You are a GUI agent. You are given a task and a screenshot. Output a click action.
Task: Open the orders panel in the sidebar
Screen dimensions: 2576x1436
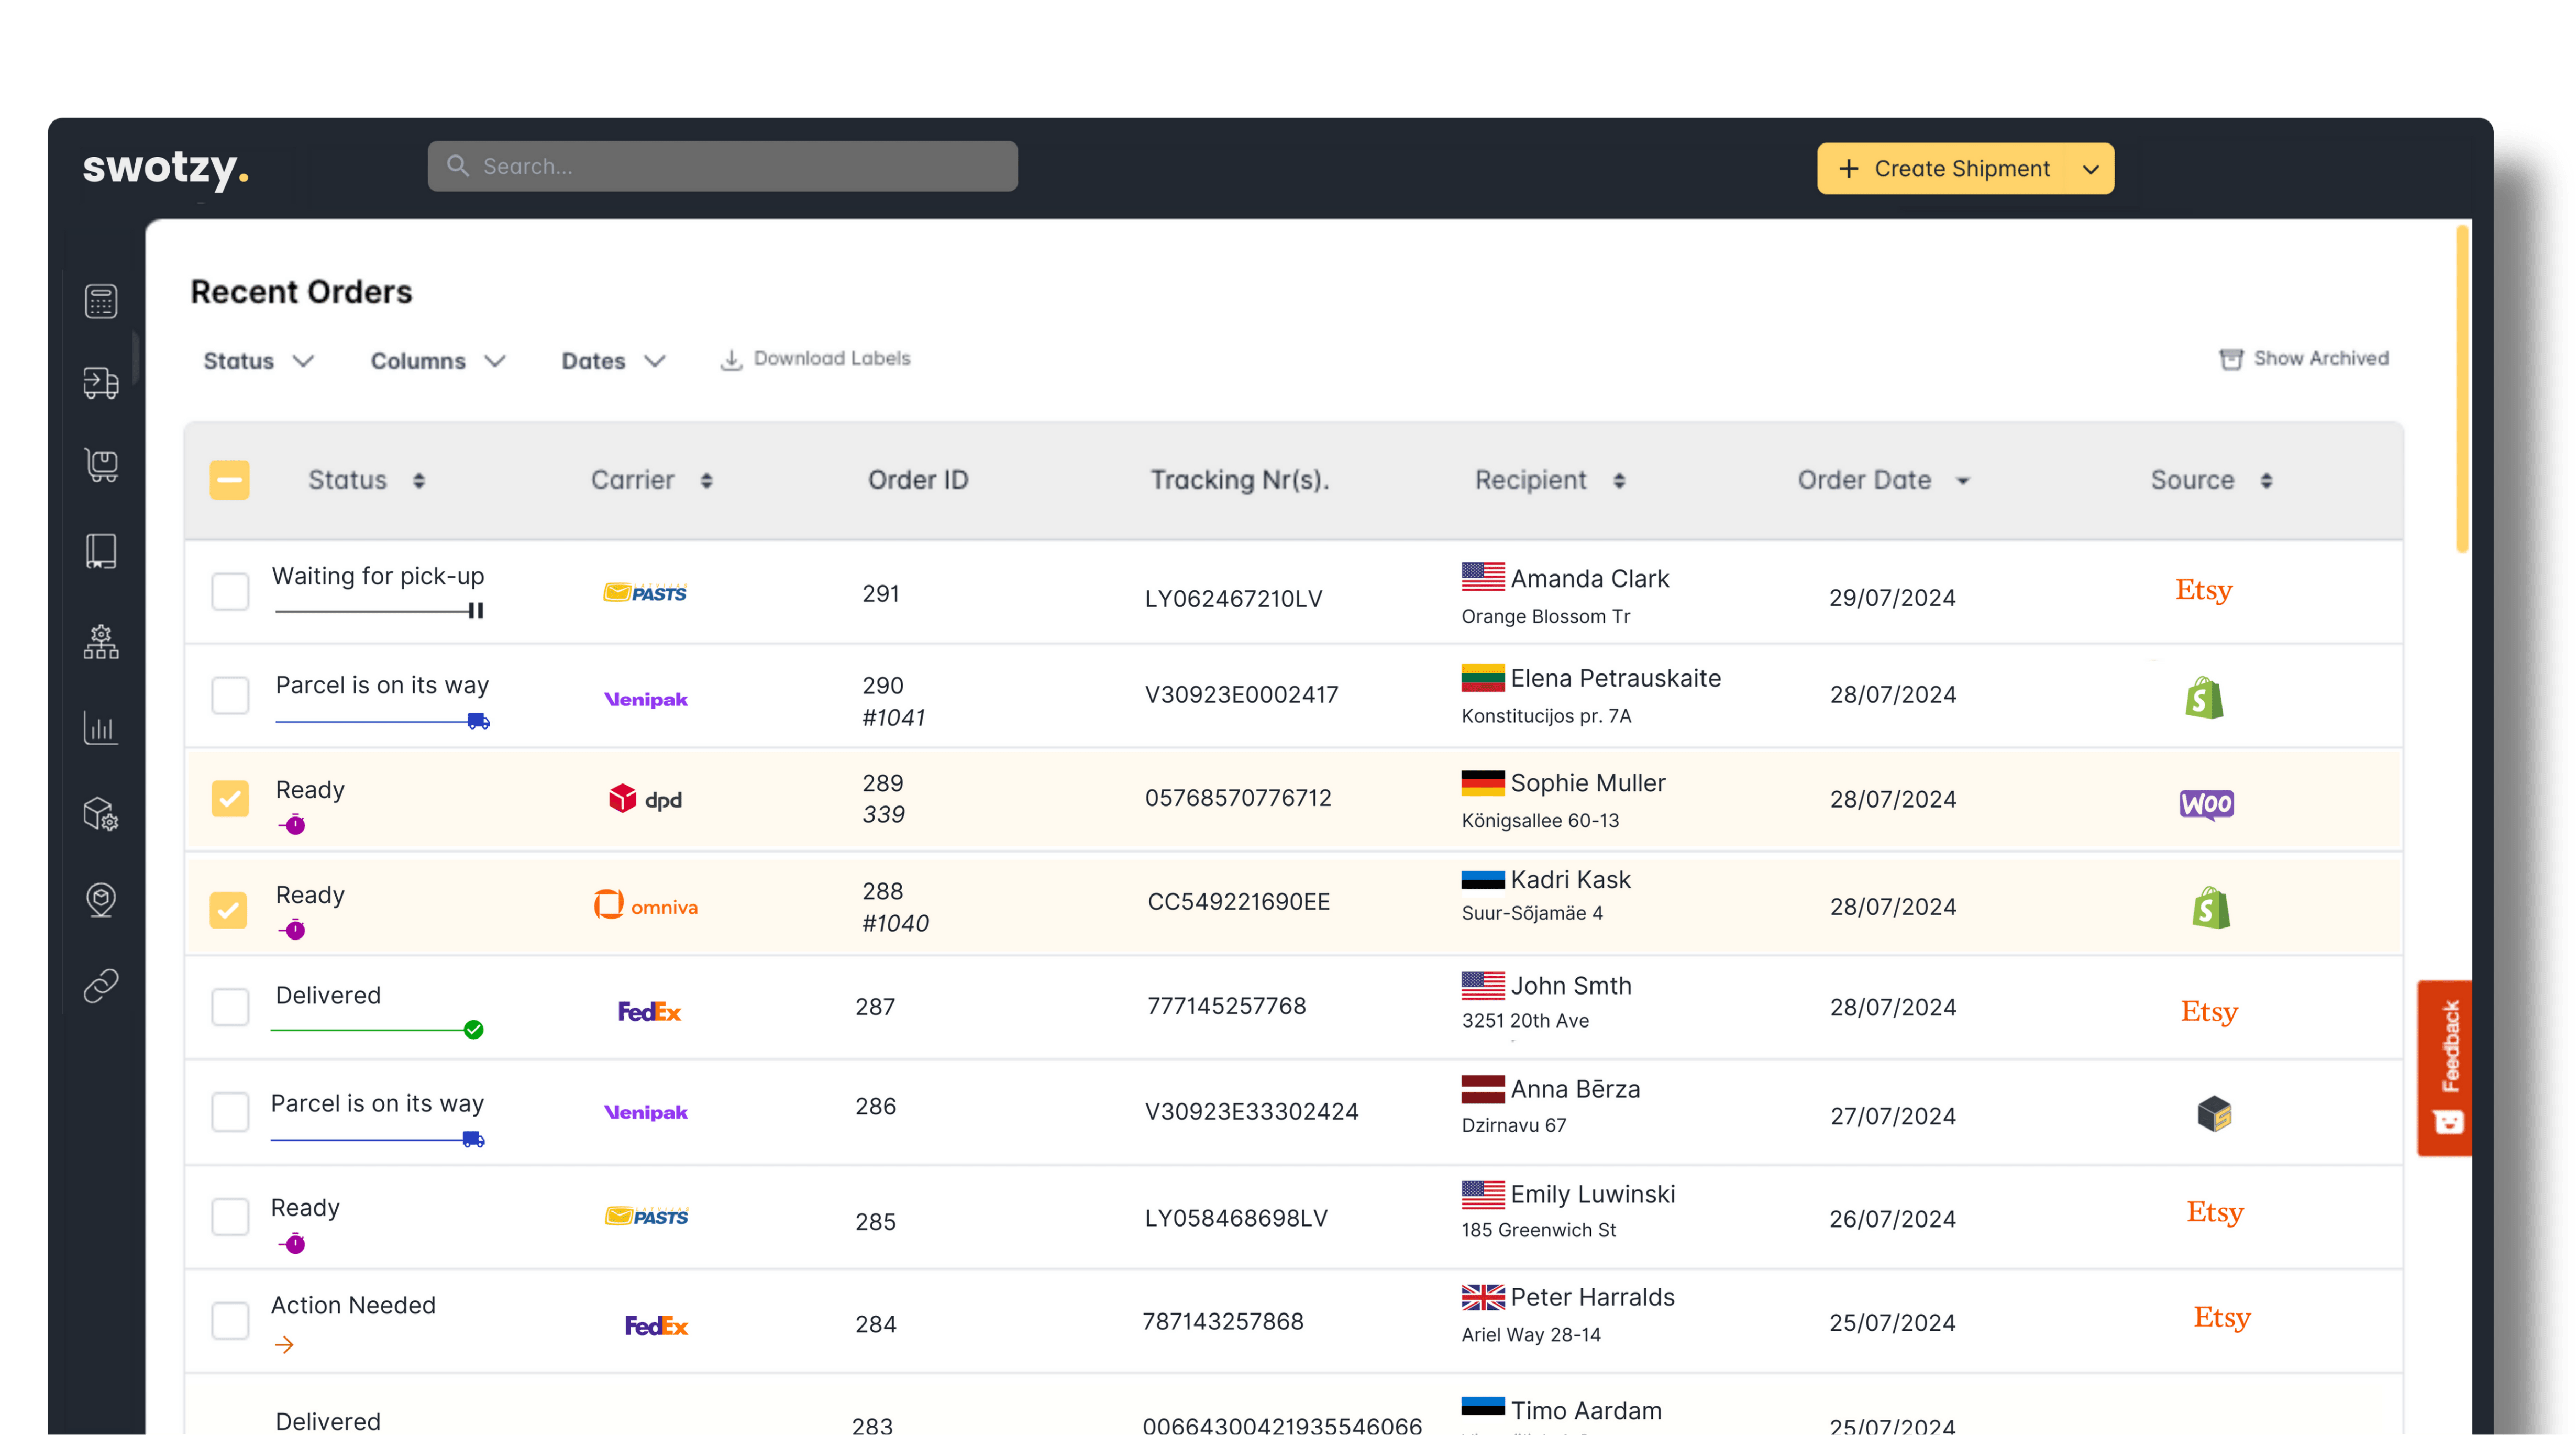click(x=100, y=300)
